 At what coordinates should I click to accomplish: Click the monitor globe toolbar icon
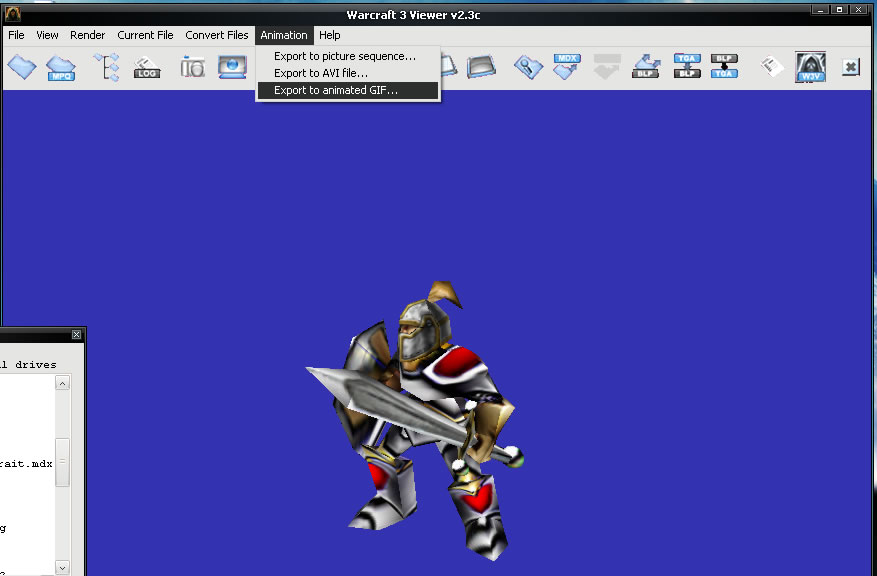tap(232, 67)
